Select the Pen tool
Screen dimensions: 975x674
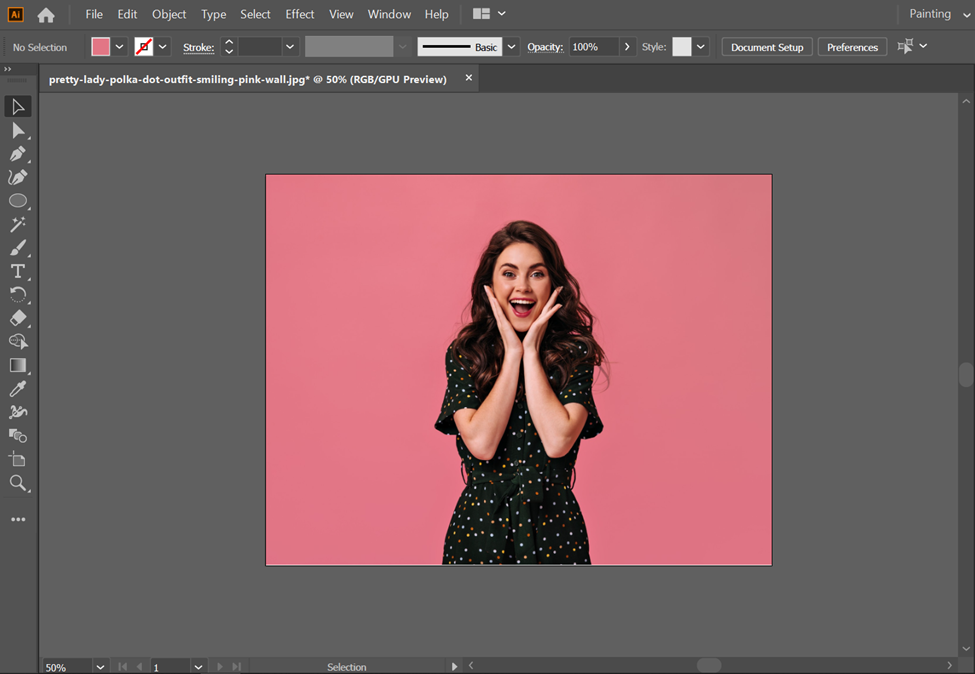point(18,154)
